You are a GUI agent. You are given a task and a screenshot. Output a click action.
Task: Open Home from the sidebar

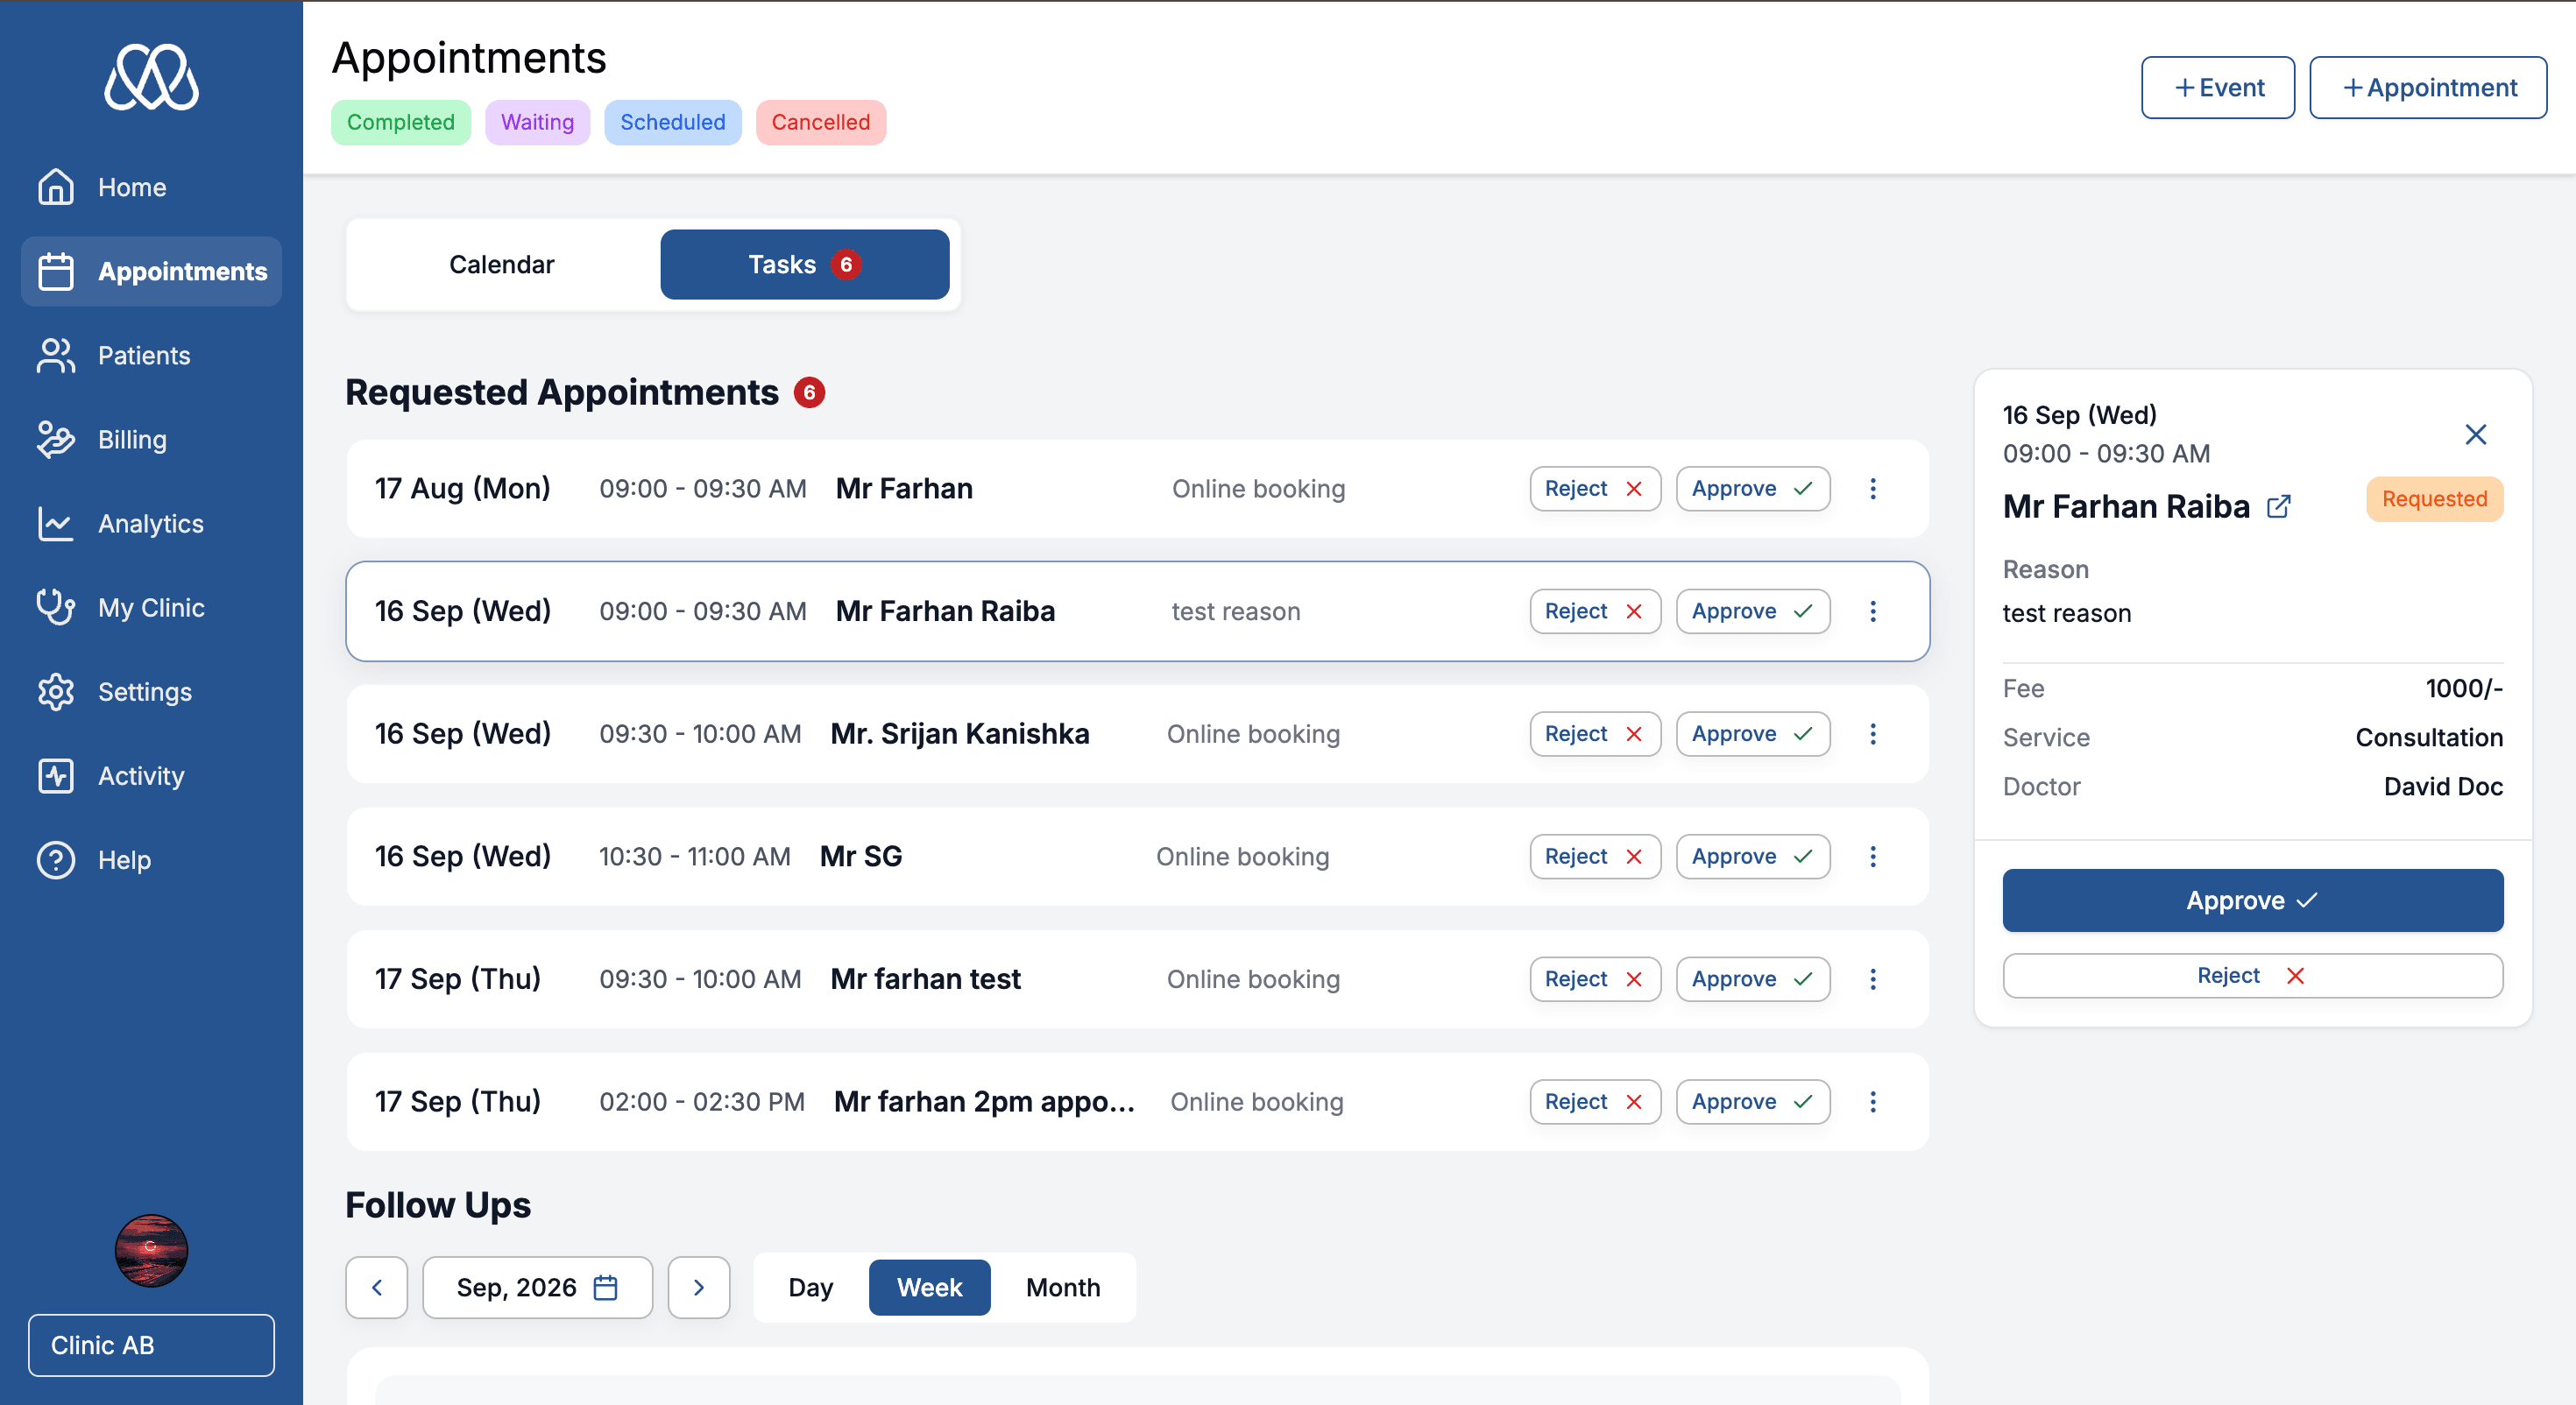click(150, 187)
